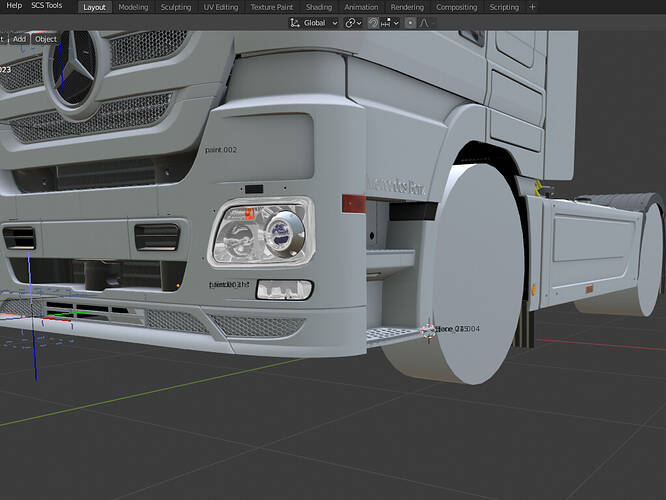Viewport: 666px width, 500px height.
Task: Open the Texture Paint workspace tab
Action: coord(272,7)
